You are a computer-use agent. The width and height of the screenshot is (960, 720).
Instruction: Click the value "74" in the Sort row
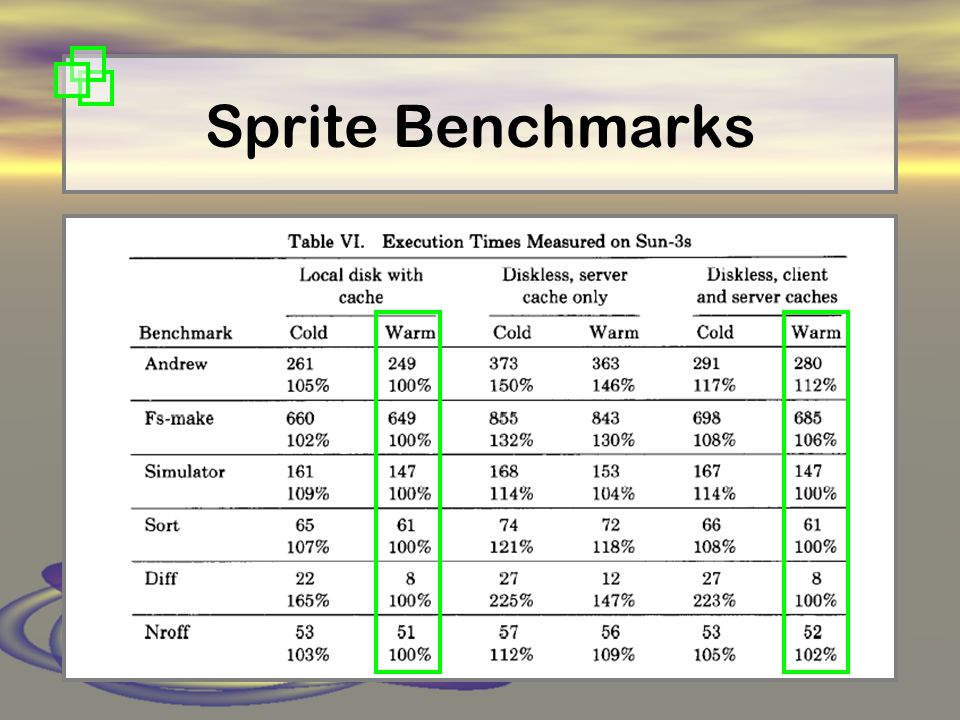pyautogui.click(x=508, y=525)
